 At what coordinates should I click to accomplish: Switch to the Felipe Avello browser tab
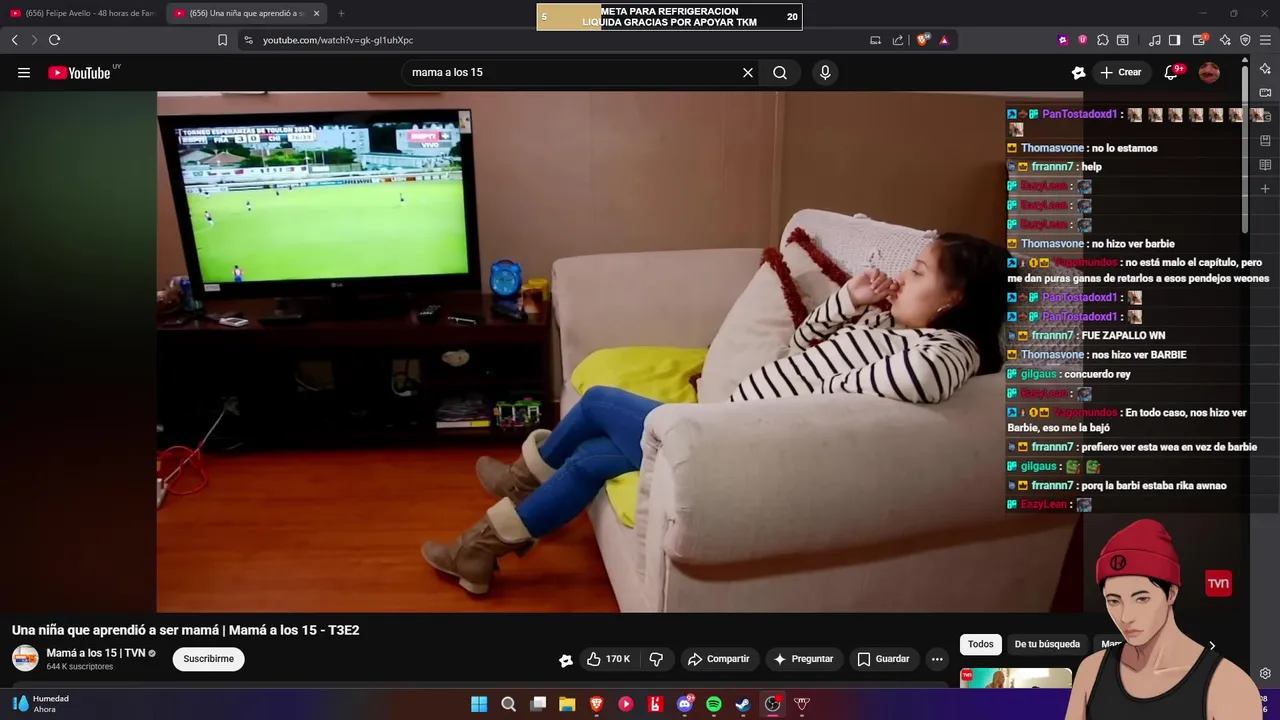[82, 13]
